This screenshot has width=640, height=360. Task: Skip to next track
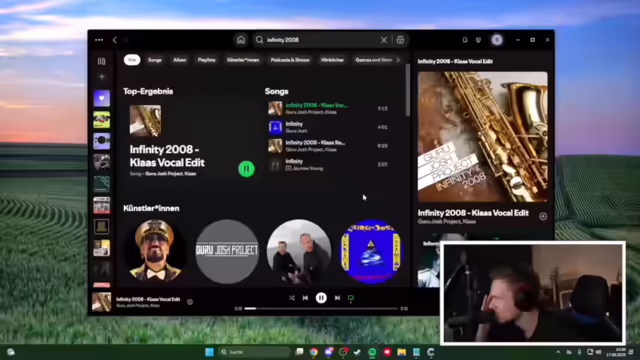point(337,298)
